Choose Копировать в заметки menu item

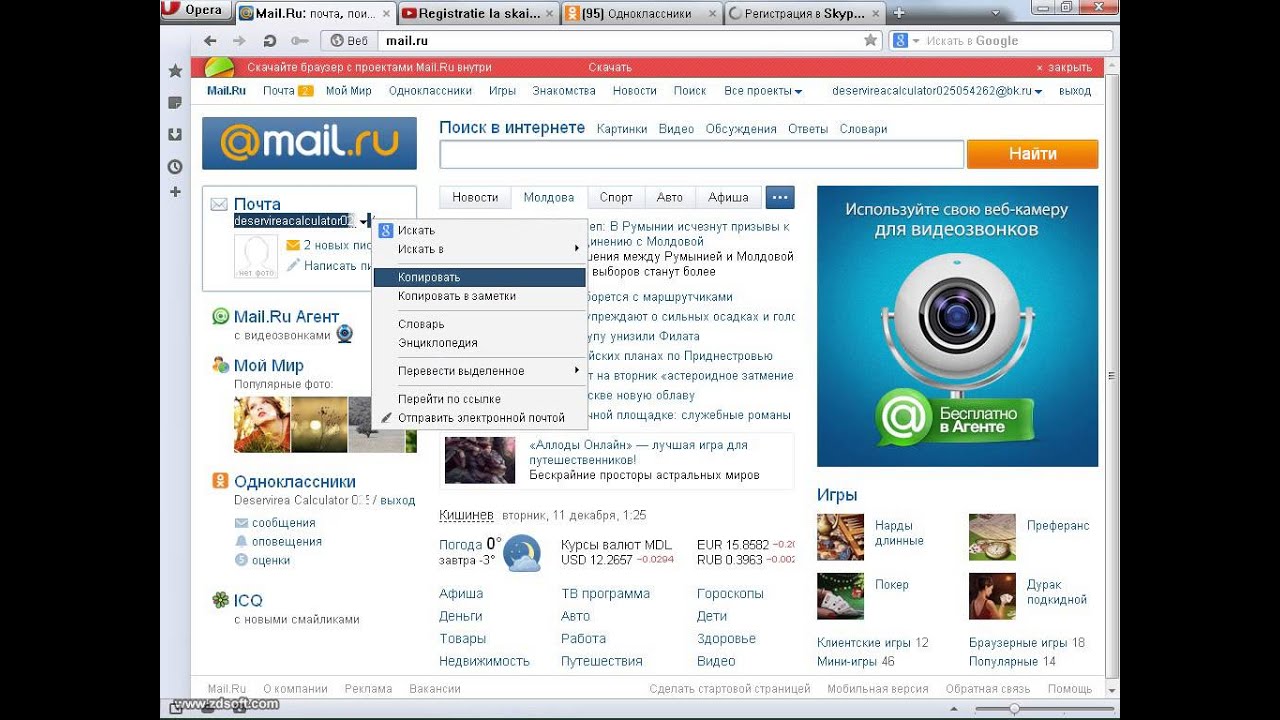(x=479, y=296)
